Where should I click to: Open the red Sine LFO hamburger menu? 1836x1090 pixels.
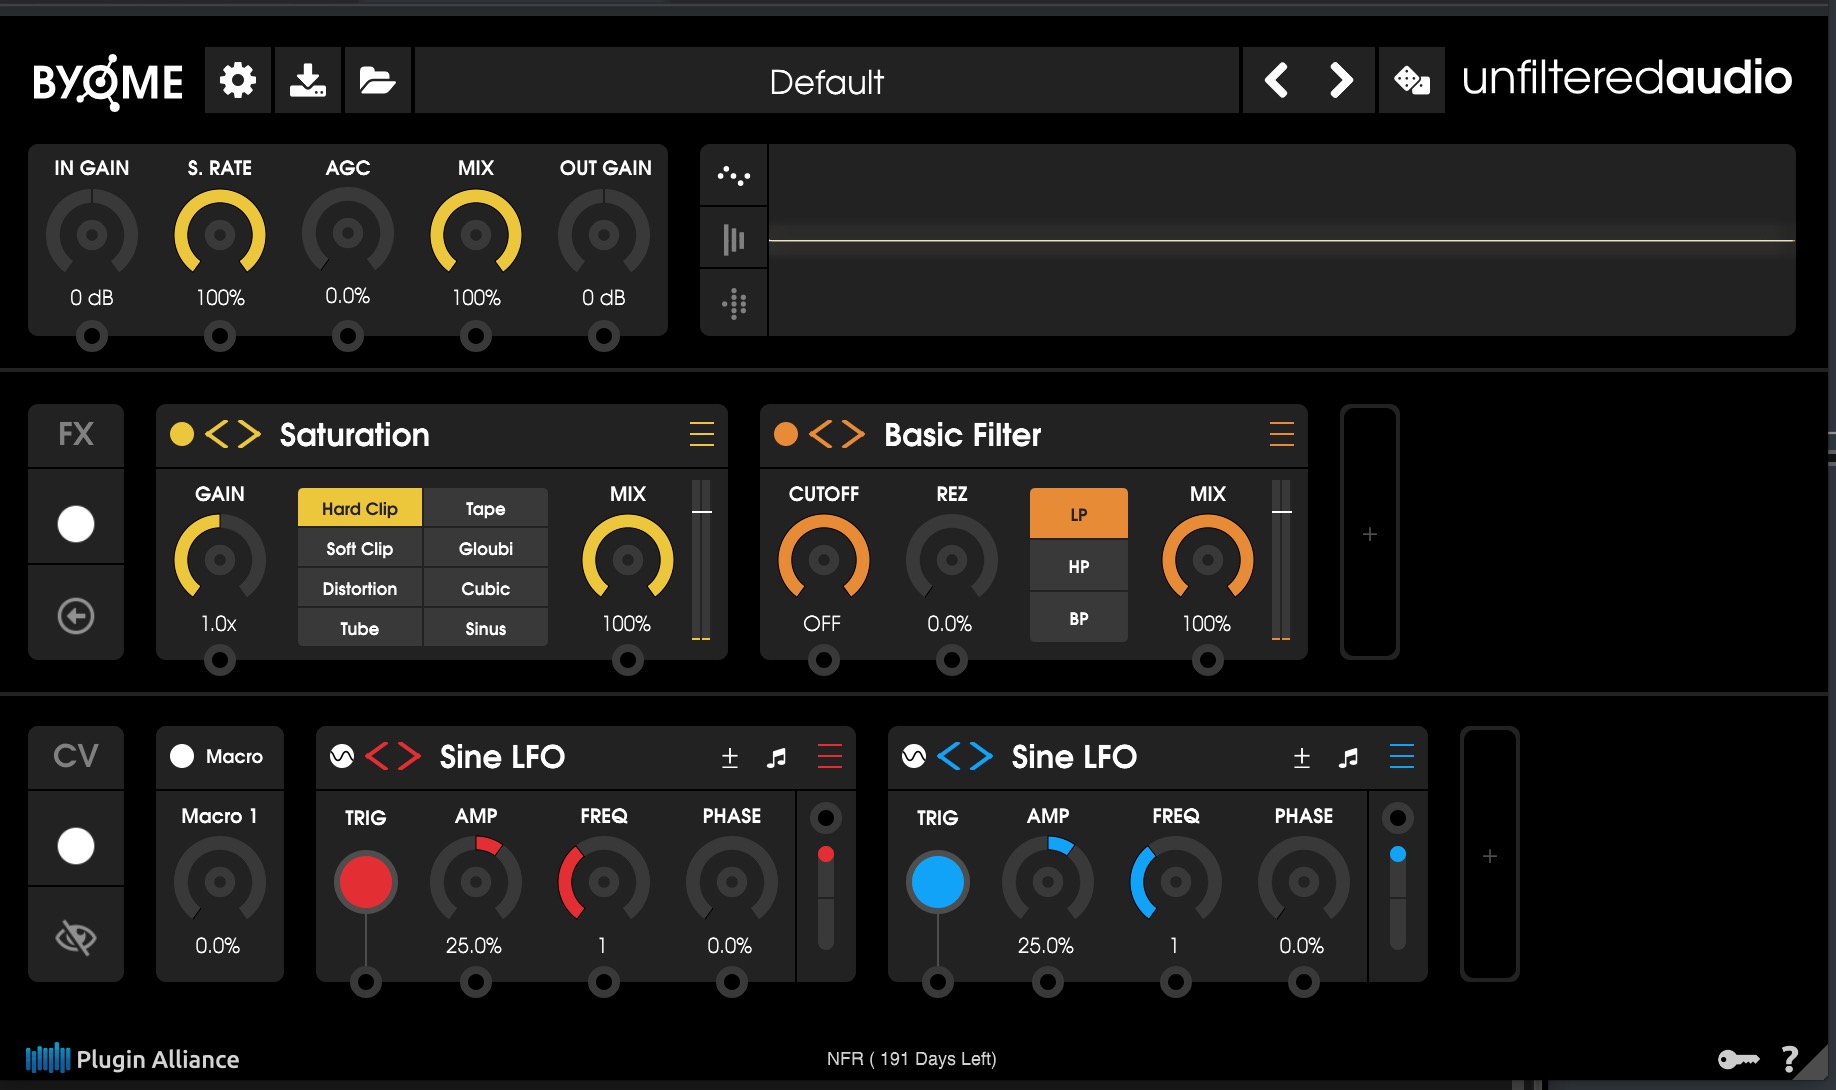830,756
